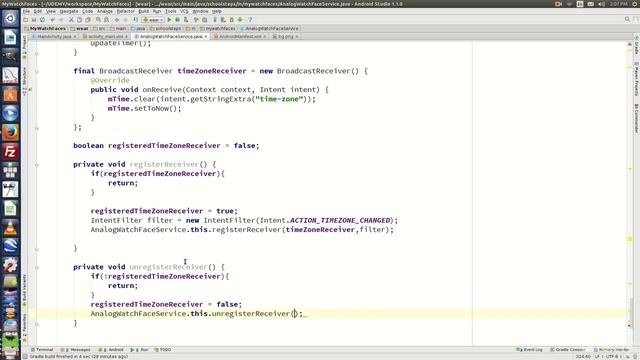This screenshot has width=640, height=360.
Task: Open FileZilla from the Ubuntu launcher
Action: [10, 152]
